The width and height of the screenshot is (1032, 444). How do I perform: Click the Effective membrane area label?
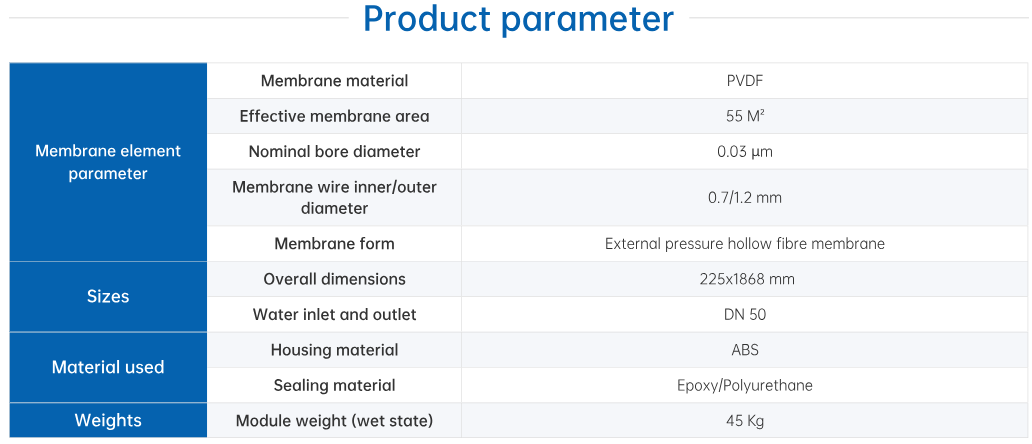[334, 116]
